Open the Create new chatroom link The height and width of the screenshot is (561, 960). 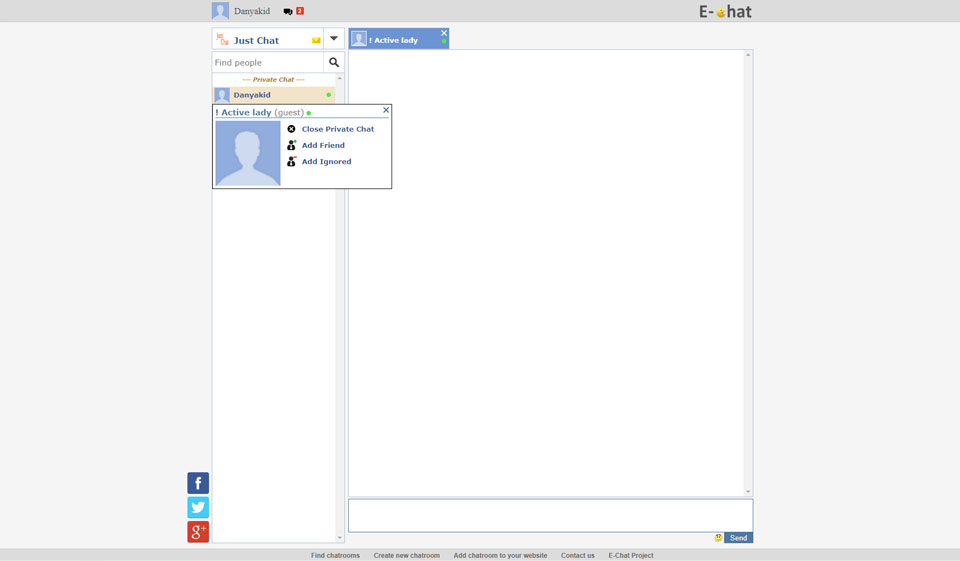point(406,555)
